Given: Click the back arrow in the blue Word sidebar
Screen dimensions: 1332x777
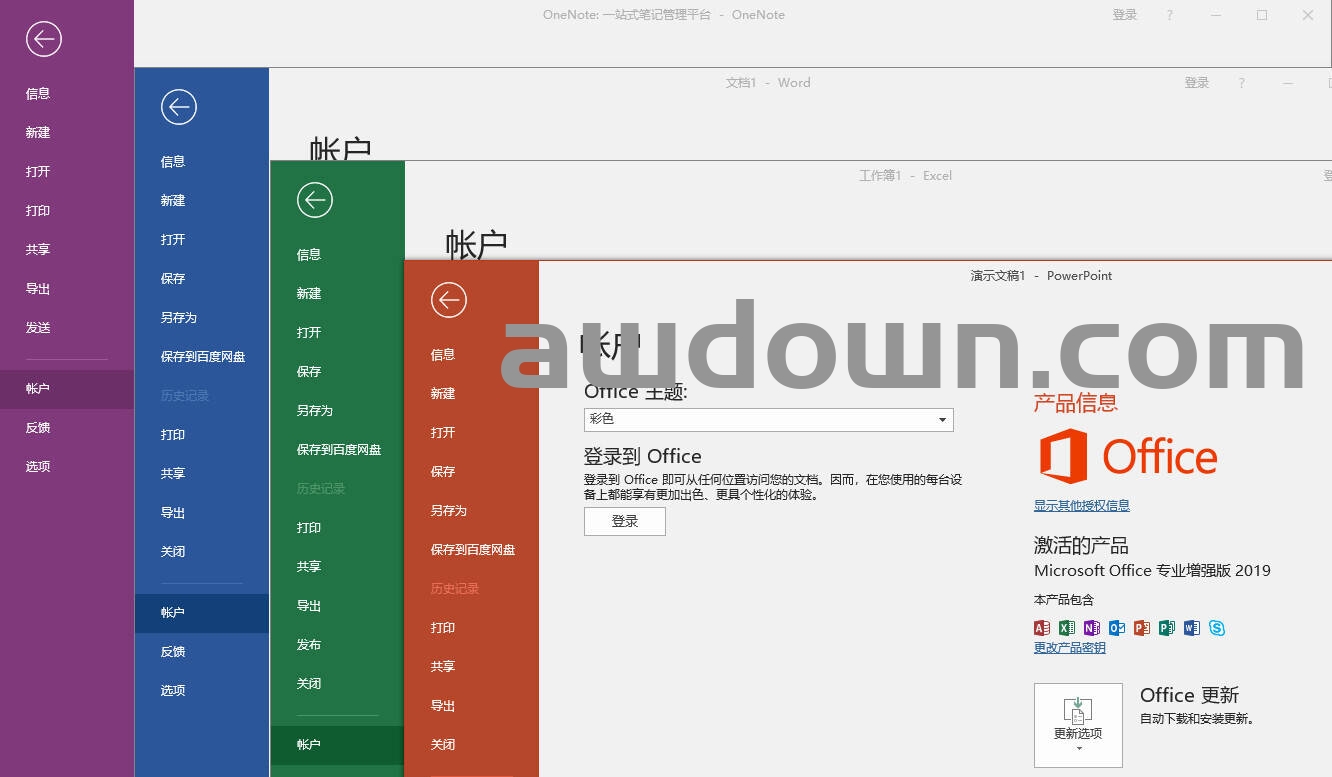Looking at the screenshot, I should point(179,107).
